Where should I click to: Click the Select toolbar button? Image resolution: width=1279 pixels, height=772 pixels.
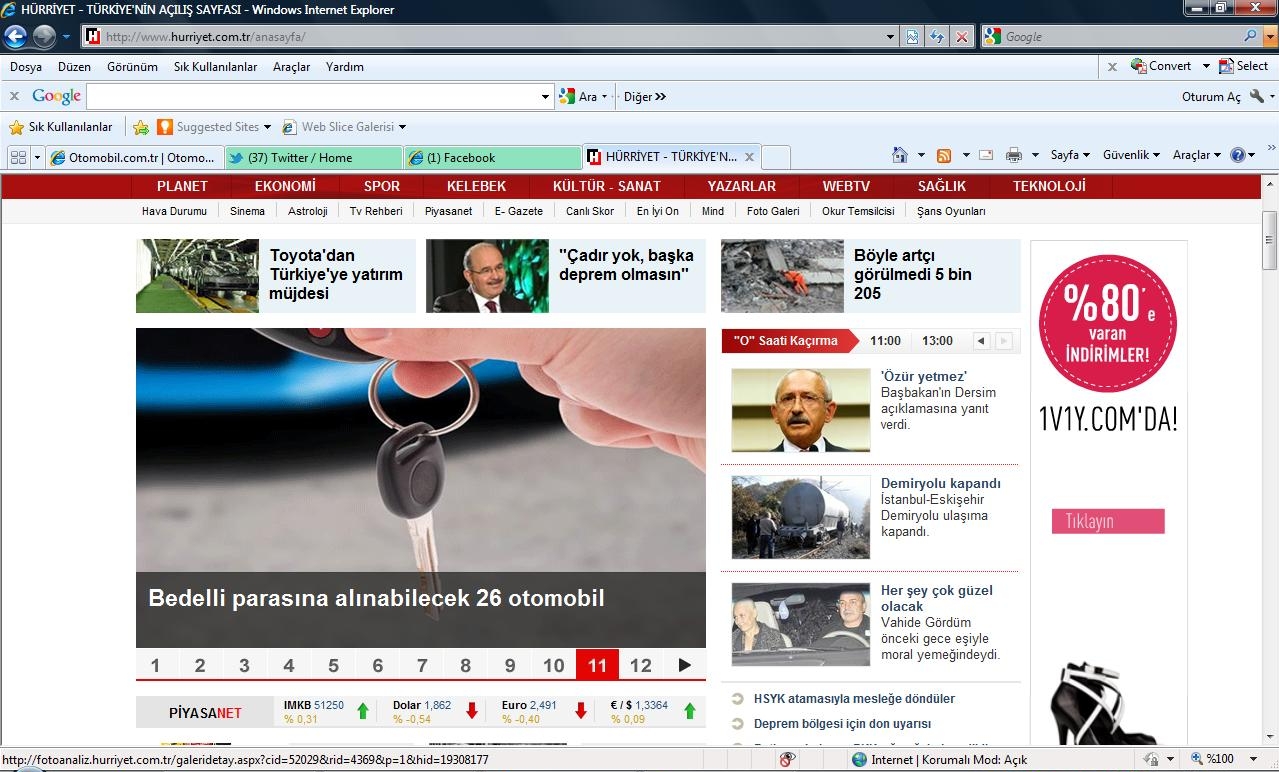coord(1243,66)
